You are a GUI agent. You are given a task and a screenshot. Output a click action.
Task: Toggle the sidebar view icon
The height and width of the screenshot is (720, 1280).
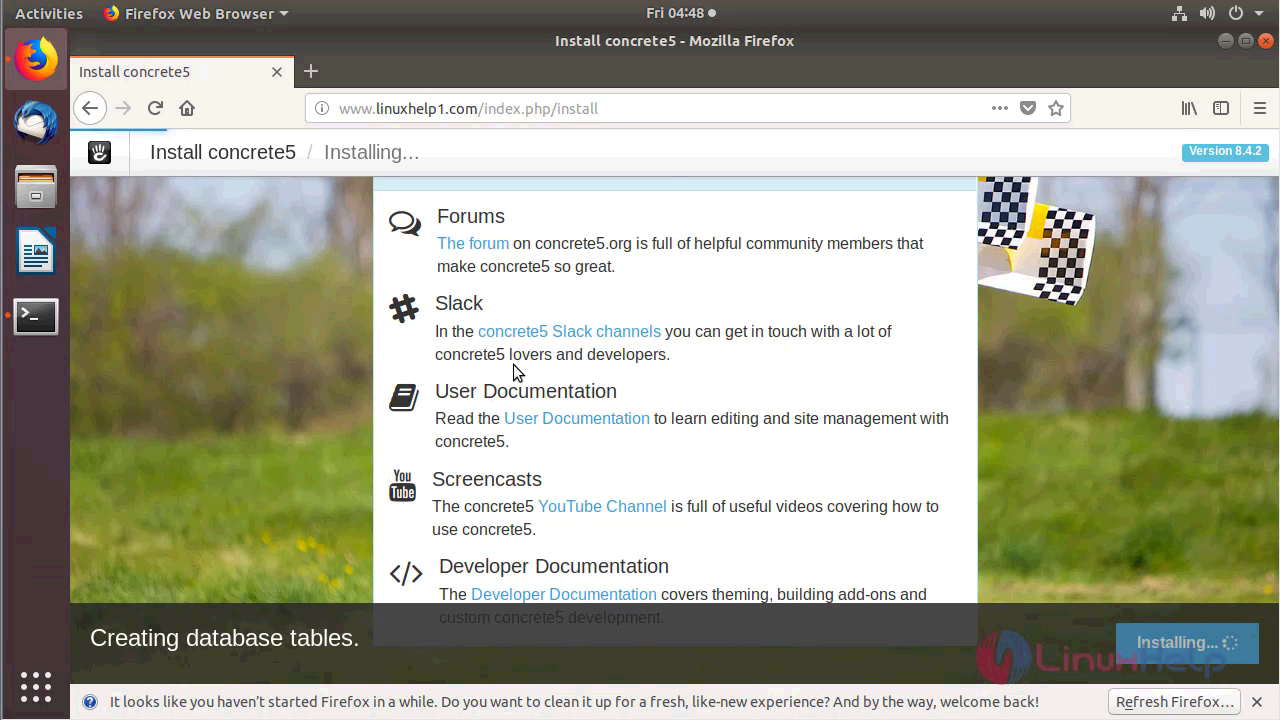(x=1221, y=108)
